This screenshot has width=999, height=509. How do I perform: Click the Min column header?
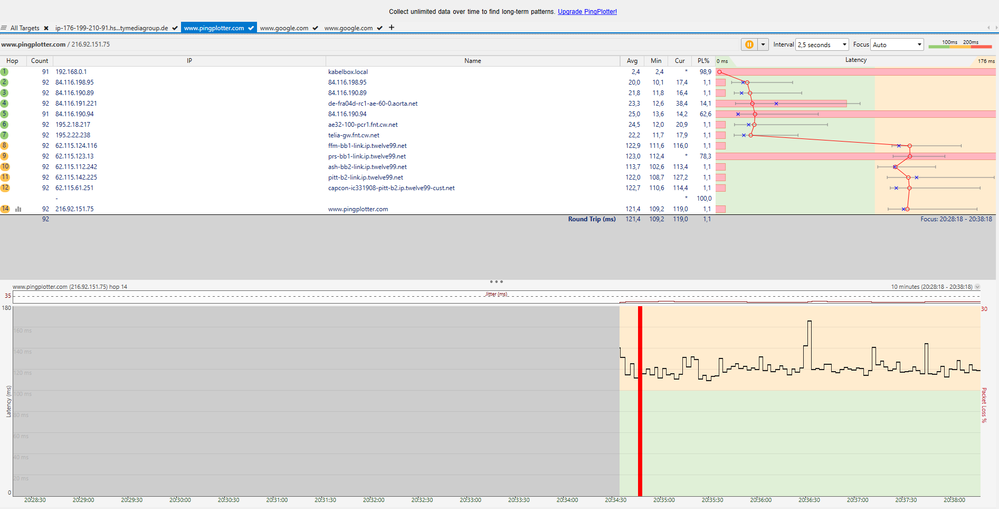click(655, 61)
